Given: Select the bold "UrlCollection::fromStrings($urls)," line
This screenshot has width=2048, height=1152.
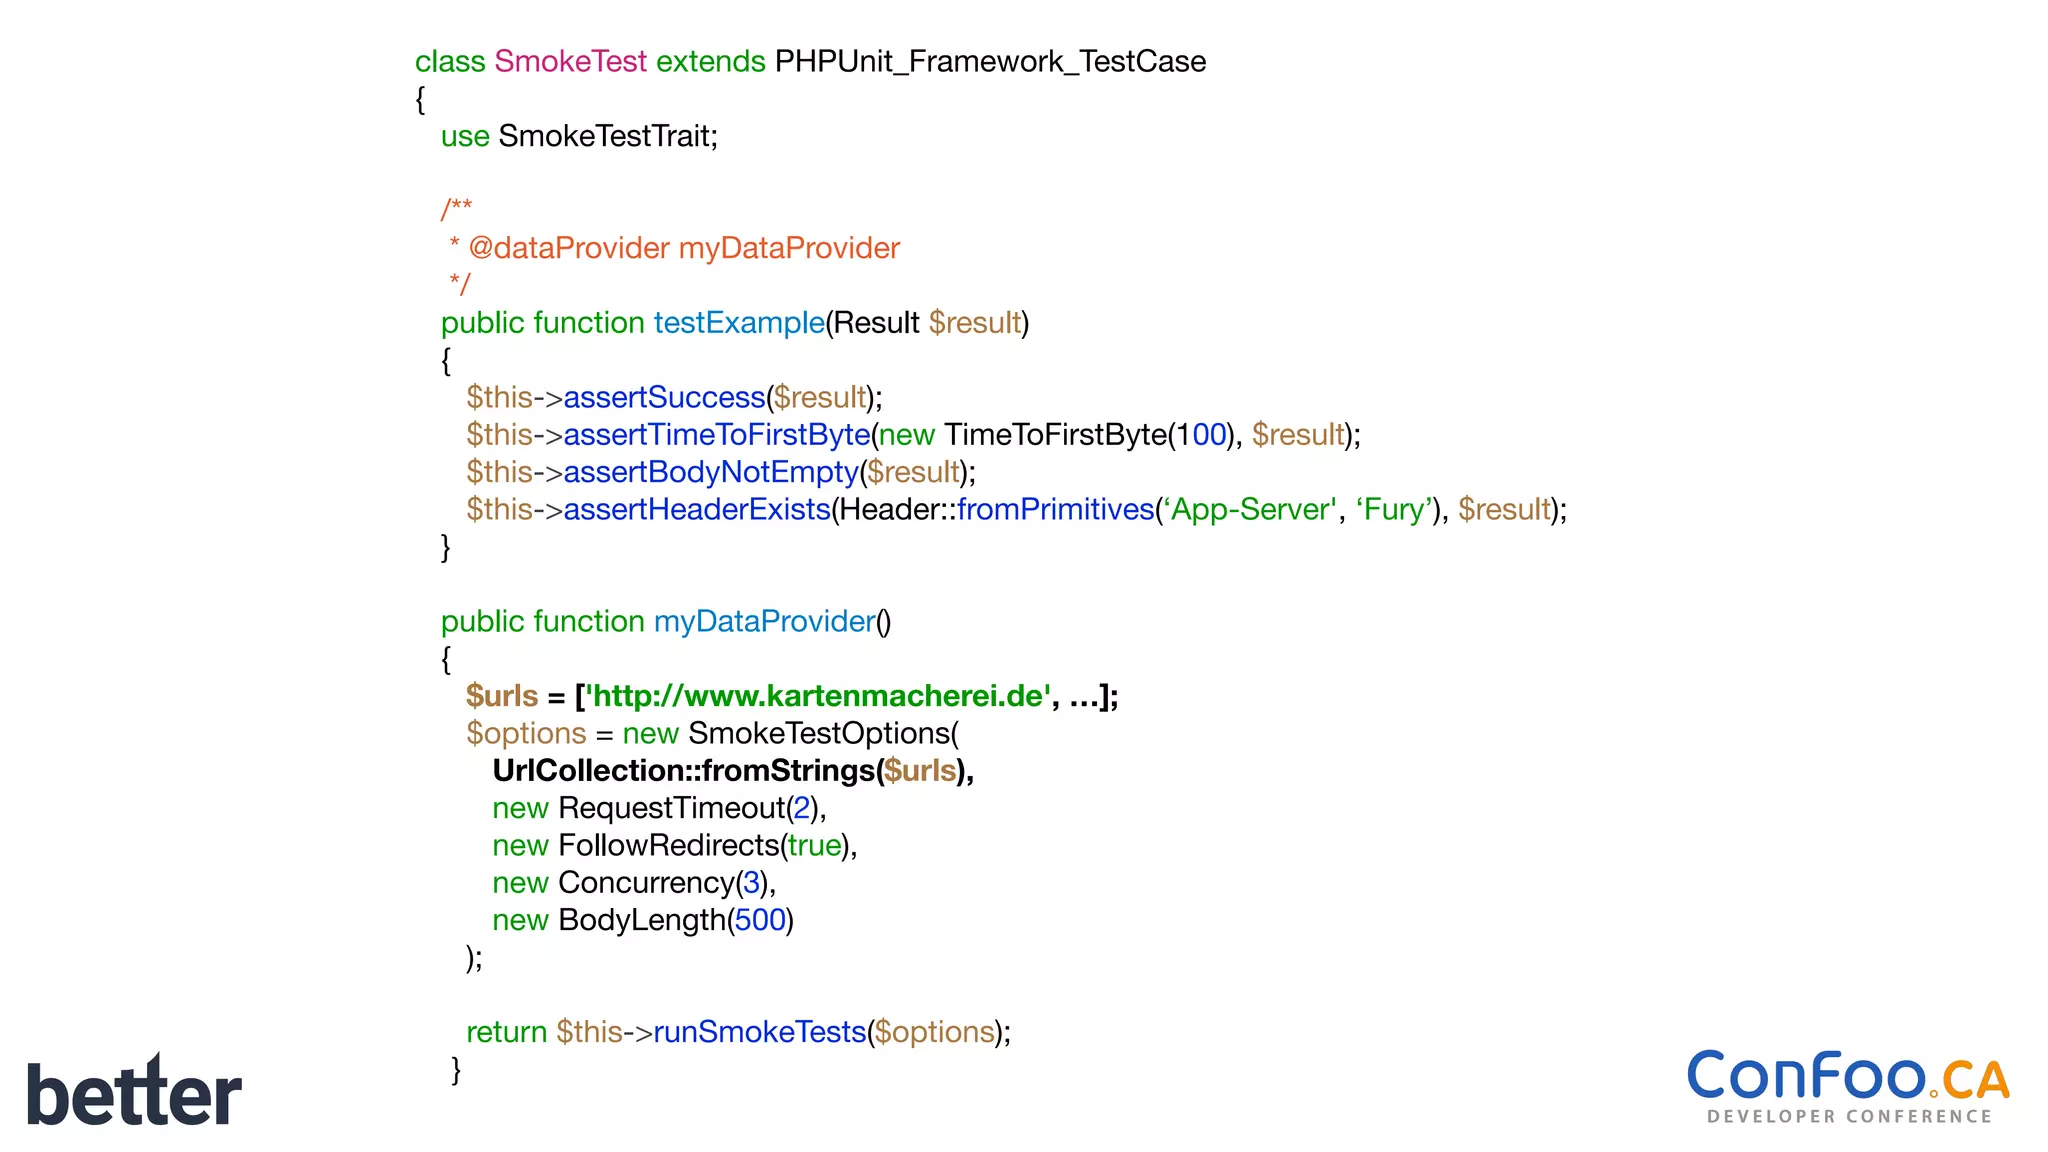Looking at the screenshot, I should (x=733, y=771).
